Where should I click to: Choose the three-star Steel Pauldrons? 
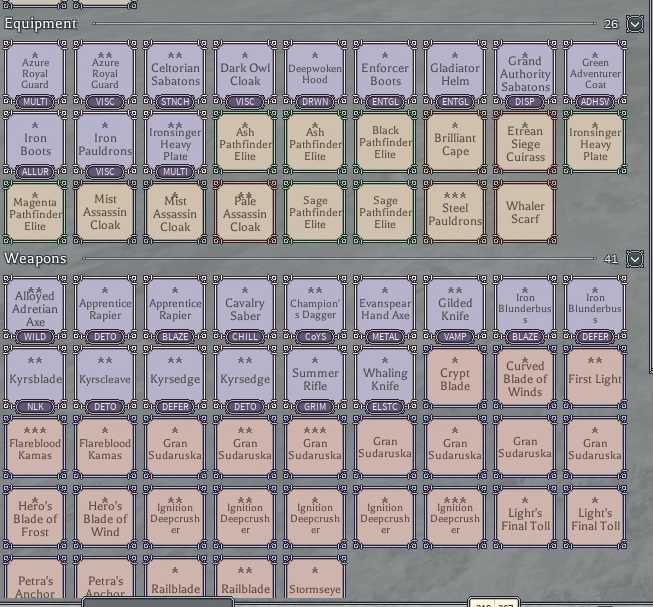coord(455,212)
